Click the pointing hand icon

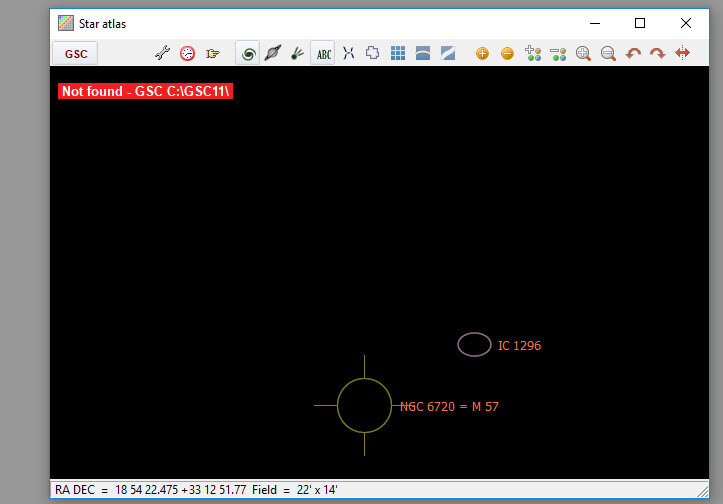click(x=213, y=53)
